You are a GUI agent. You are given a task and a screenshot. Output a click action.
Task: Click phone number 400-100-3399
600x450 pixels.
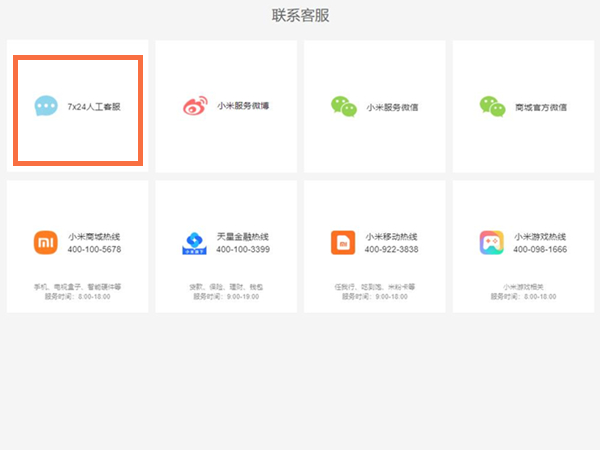(243, 249)
